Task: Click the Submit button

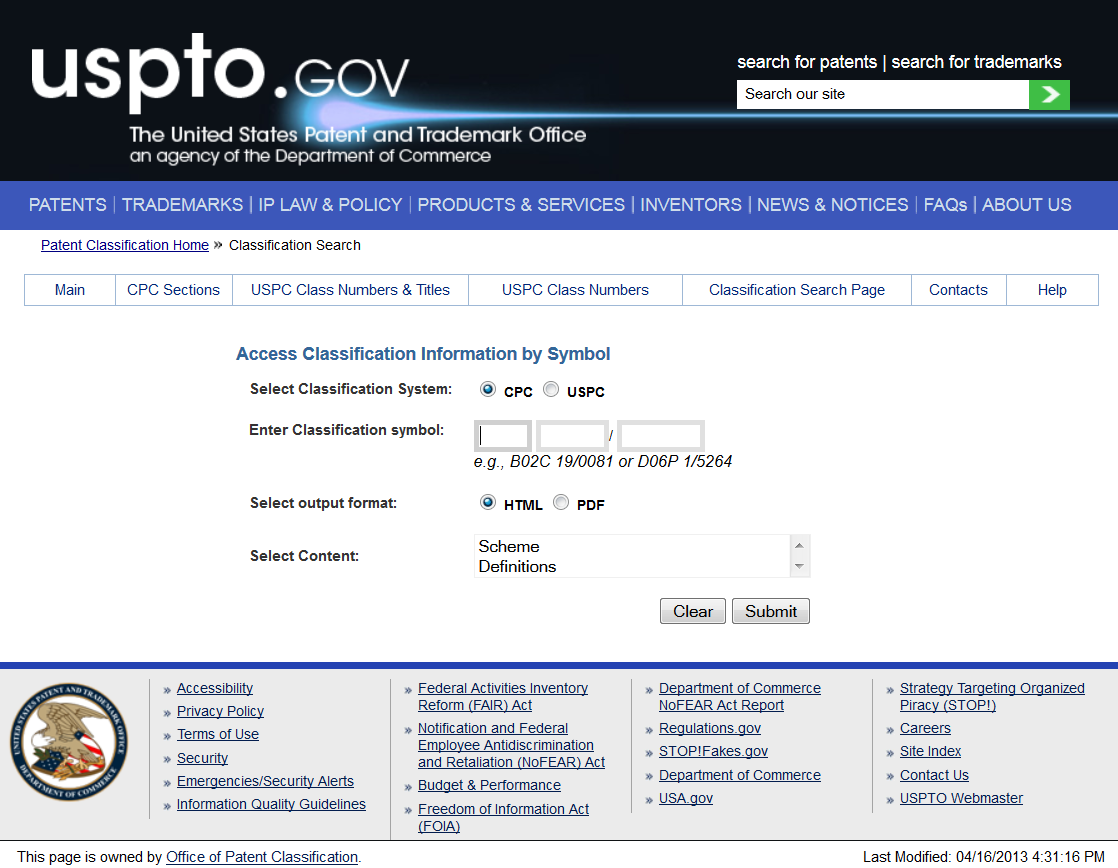Action: (x=771, y=611)
